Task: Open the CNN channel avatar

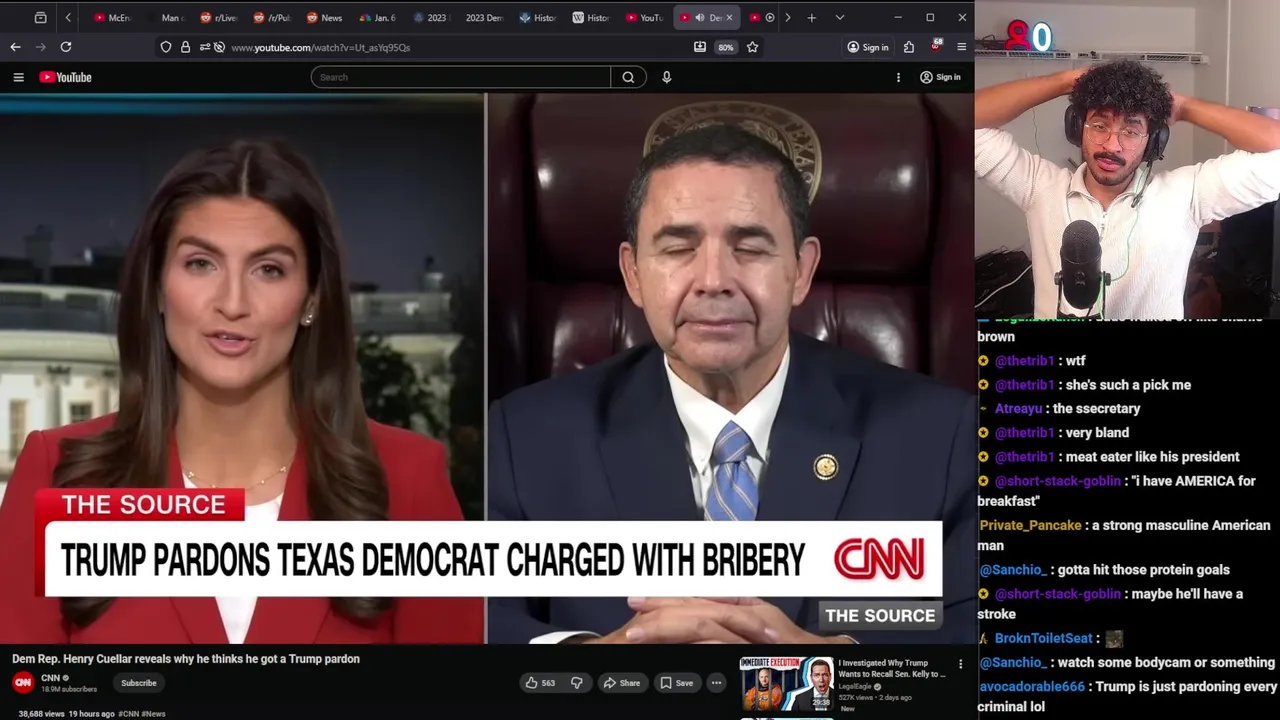Action: [22, 683]
